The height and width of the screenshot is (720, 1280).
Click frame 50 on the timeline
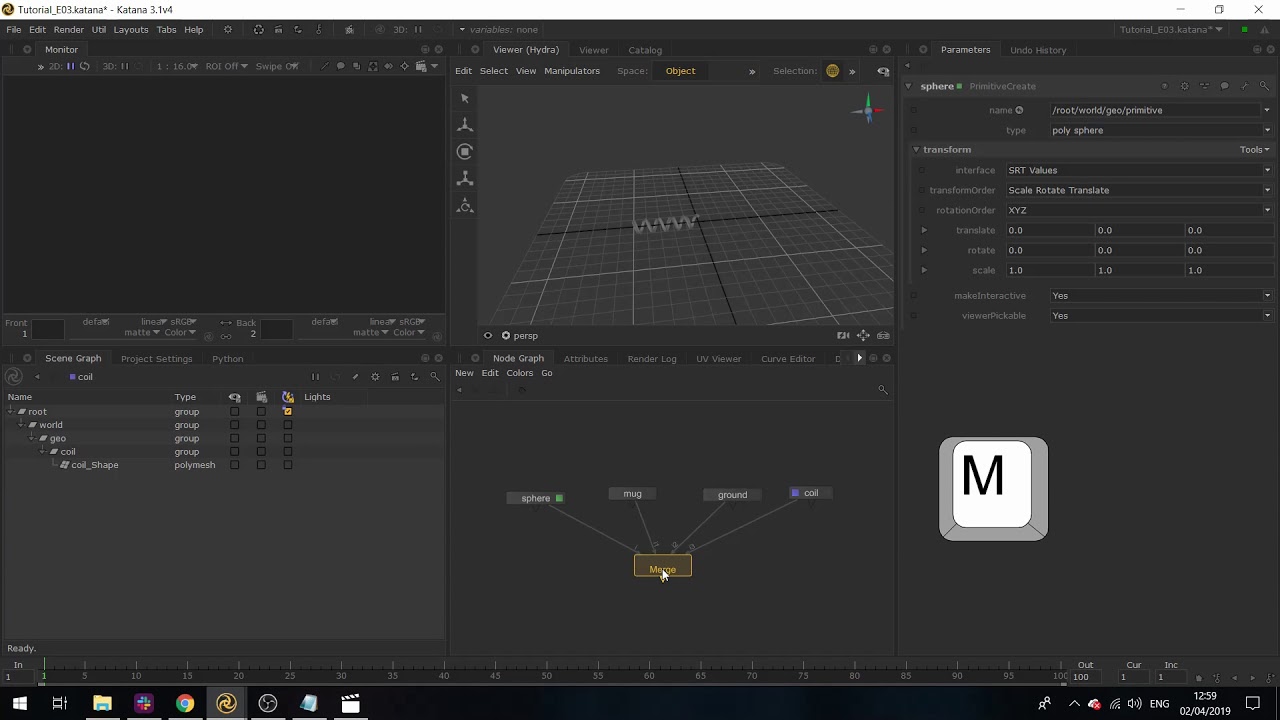(x=546, y=676)
